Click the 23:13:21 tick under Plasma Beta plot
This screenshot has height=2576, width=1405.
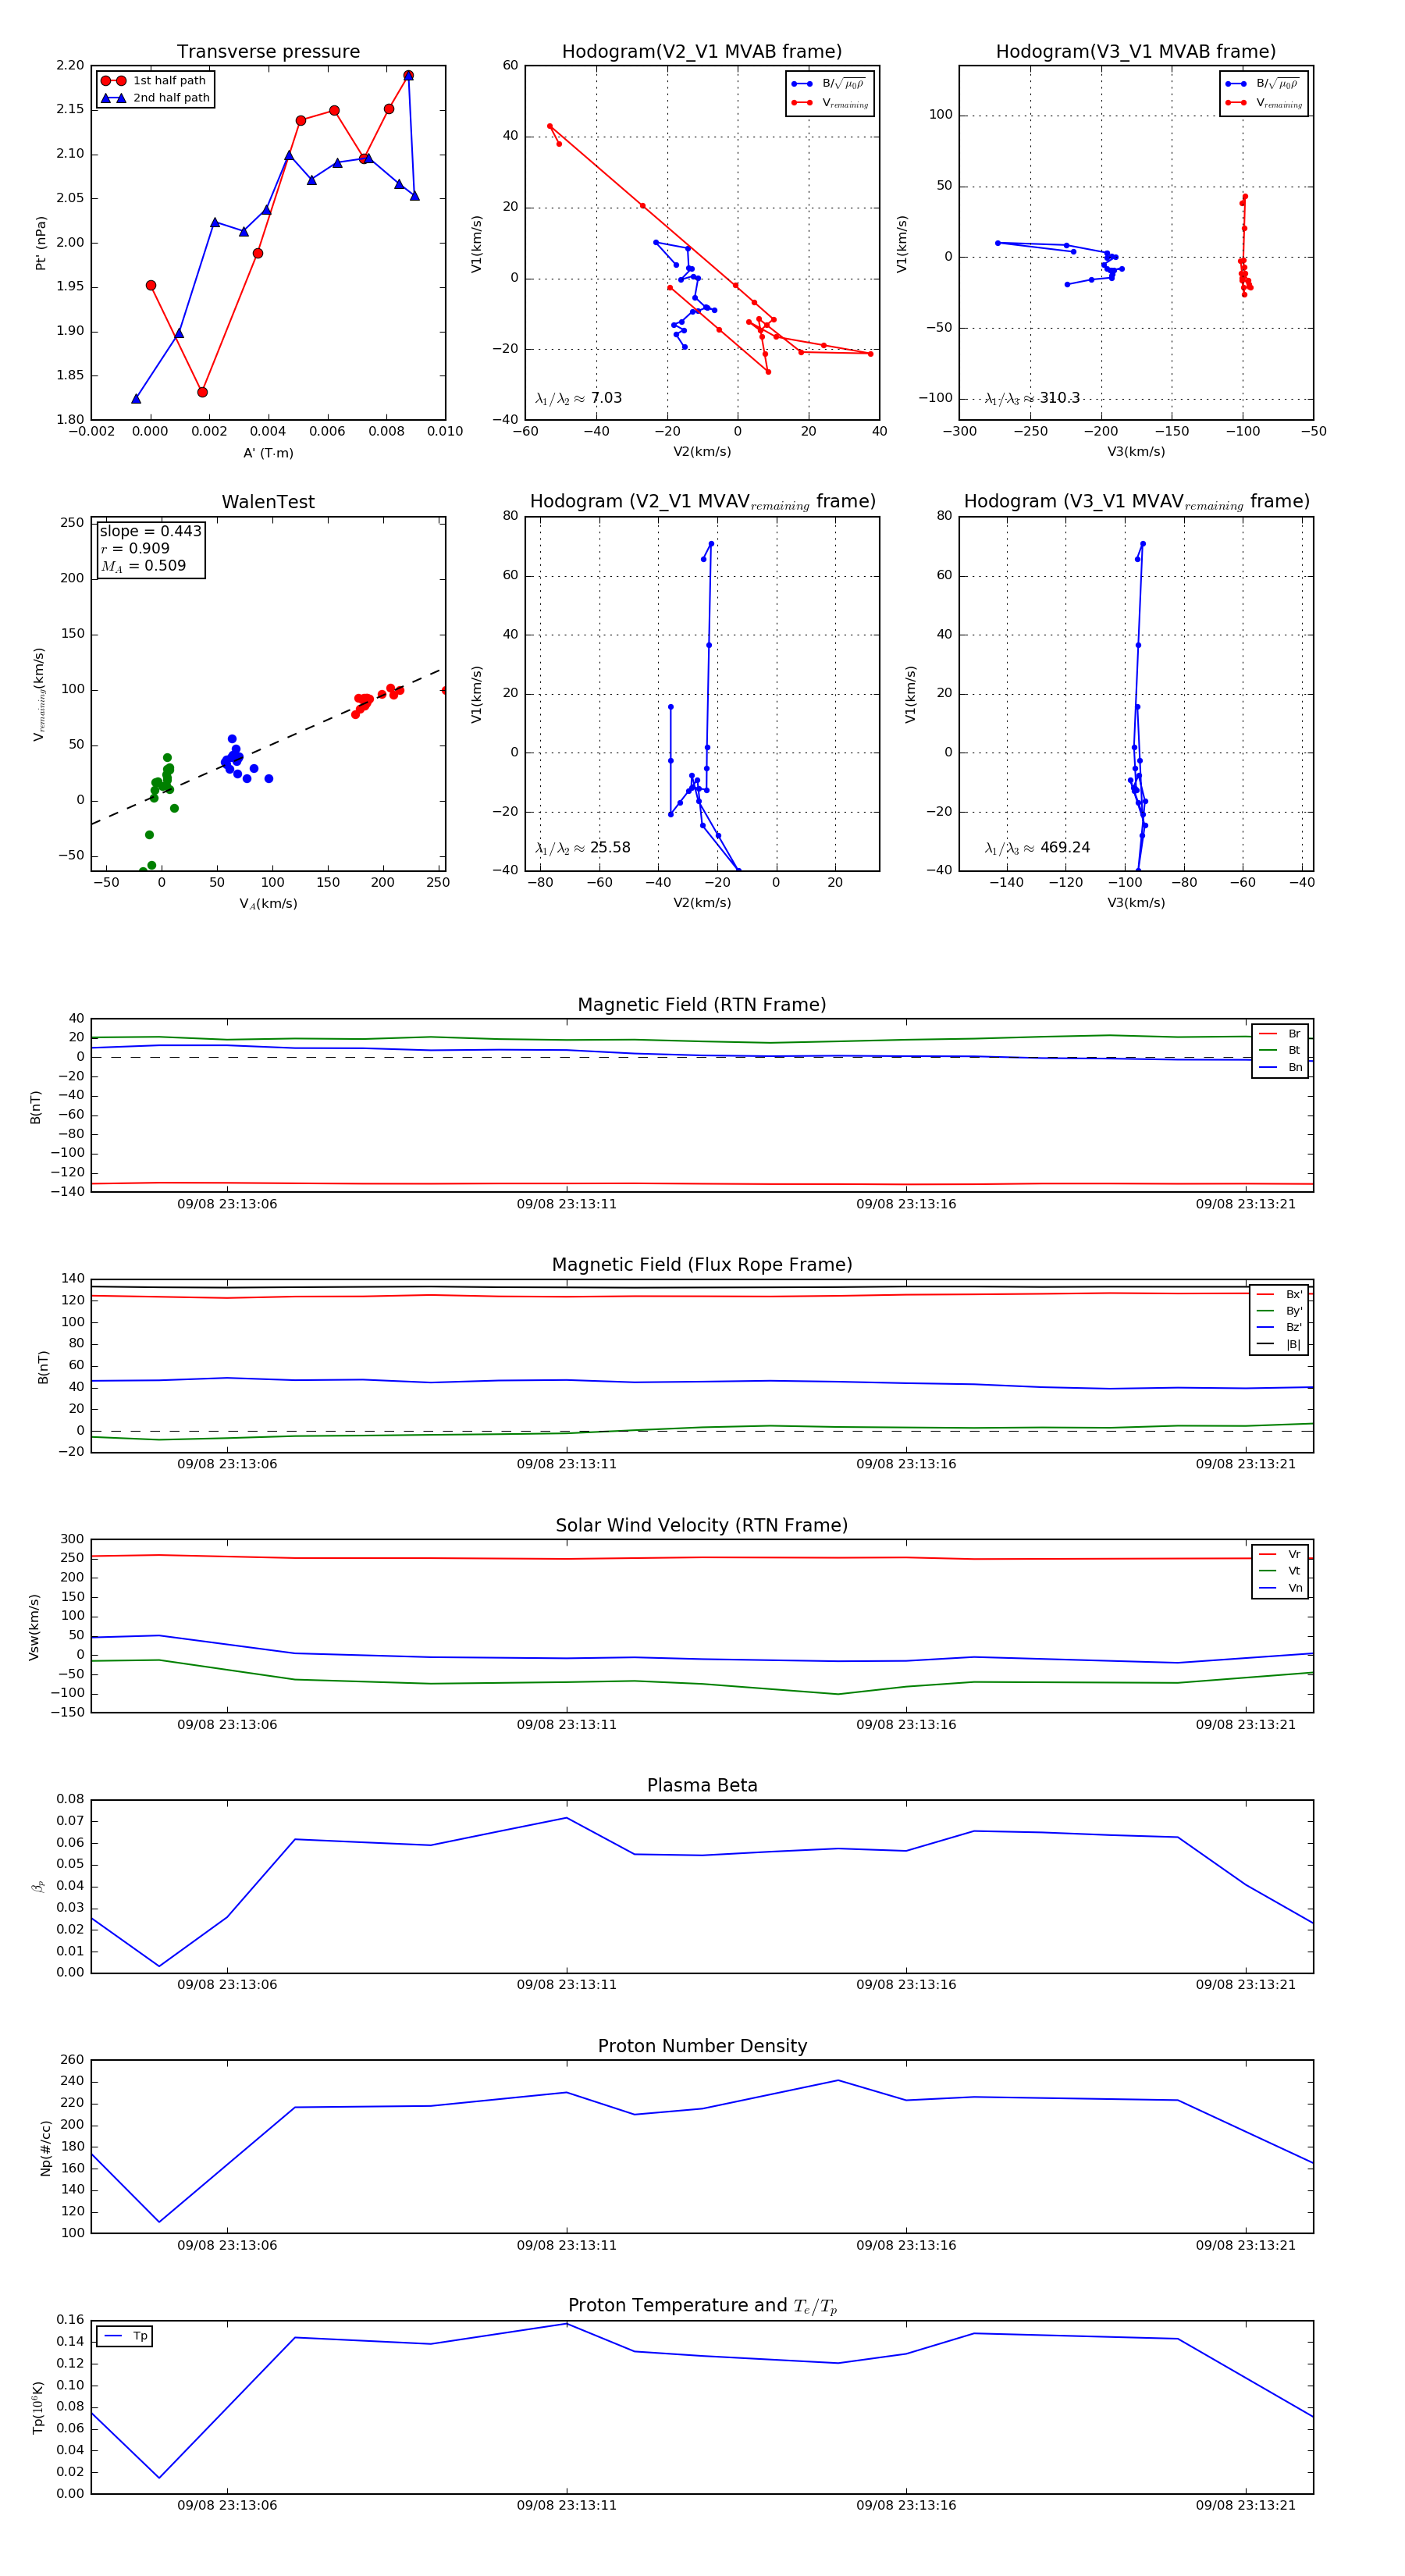coord(1245,1985)
